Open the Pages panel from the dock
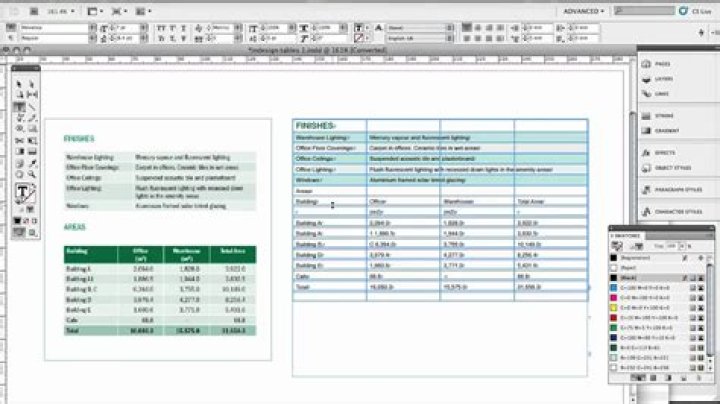Screen dimensions: 720x404 point(657,64)
